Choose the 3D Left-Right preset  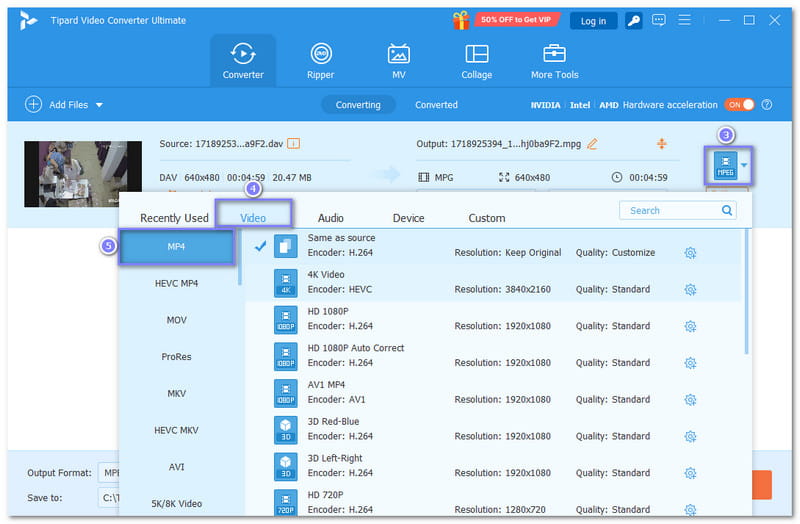(x=493, y=466)
